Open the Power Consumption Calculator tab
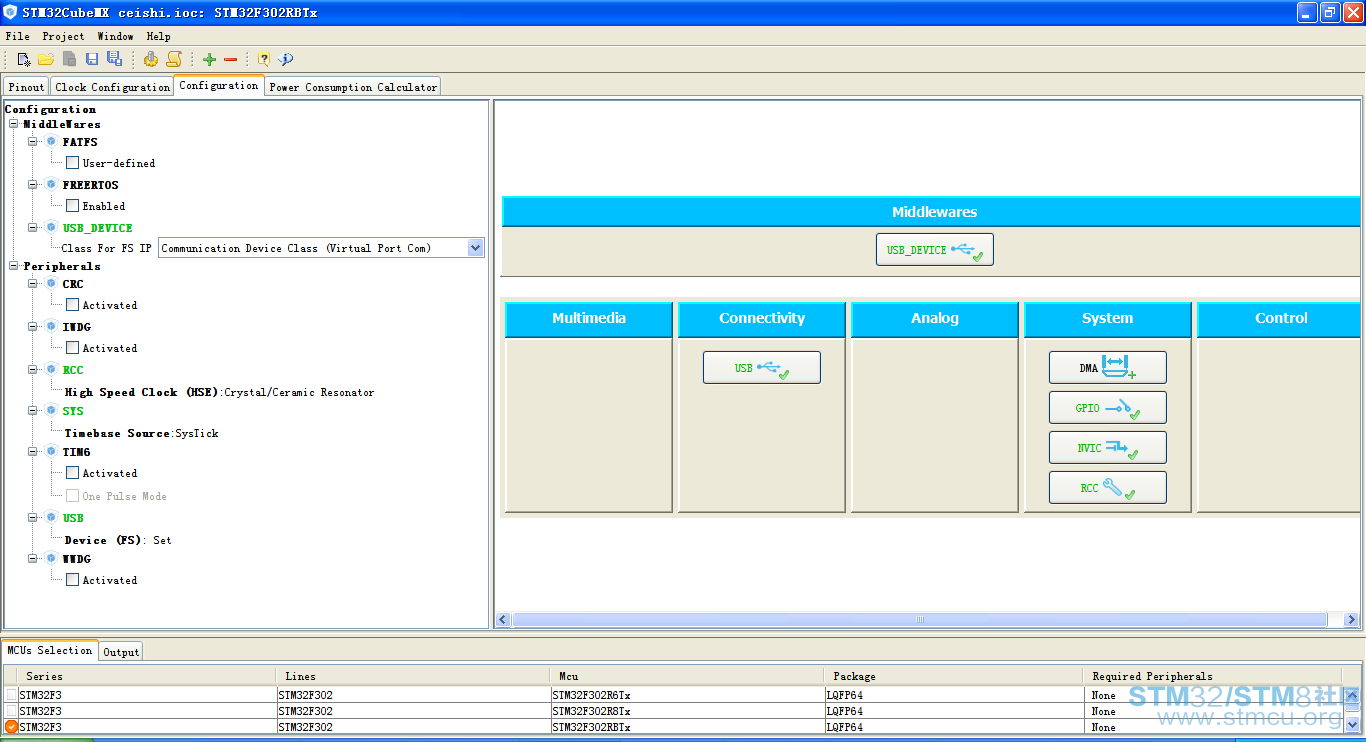The height and width of the screenshot is (742, 1366). (x=353, y=87)
